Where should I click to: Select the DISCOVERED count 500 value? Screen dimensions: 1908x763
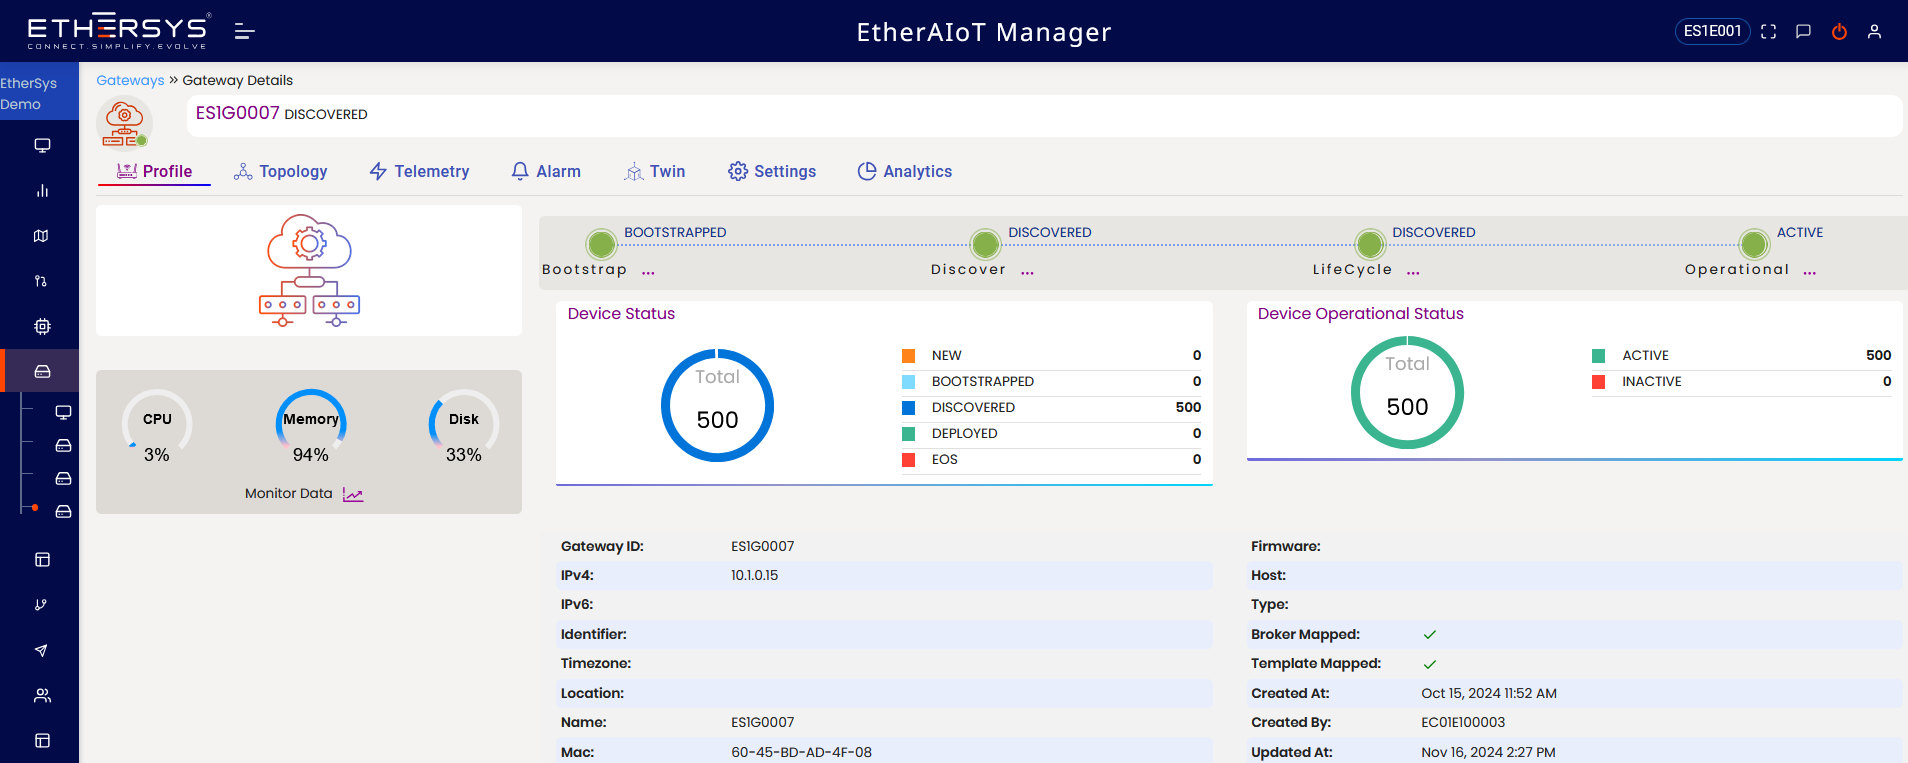1188,407
